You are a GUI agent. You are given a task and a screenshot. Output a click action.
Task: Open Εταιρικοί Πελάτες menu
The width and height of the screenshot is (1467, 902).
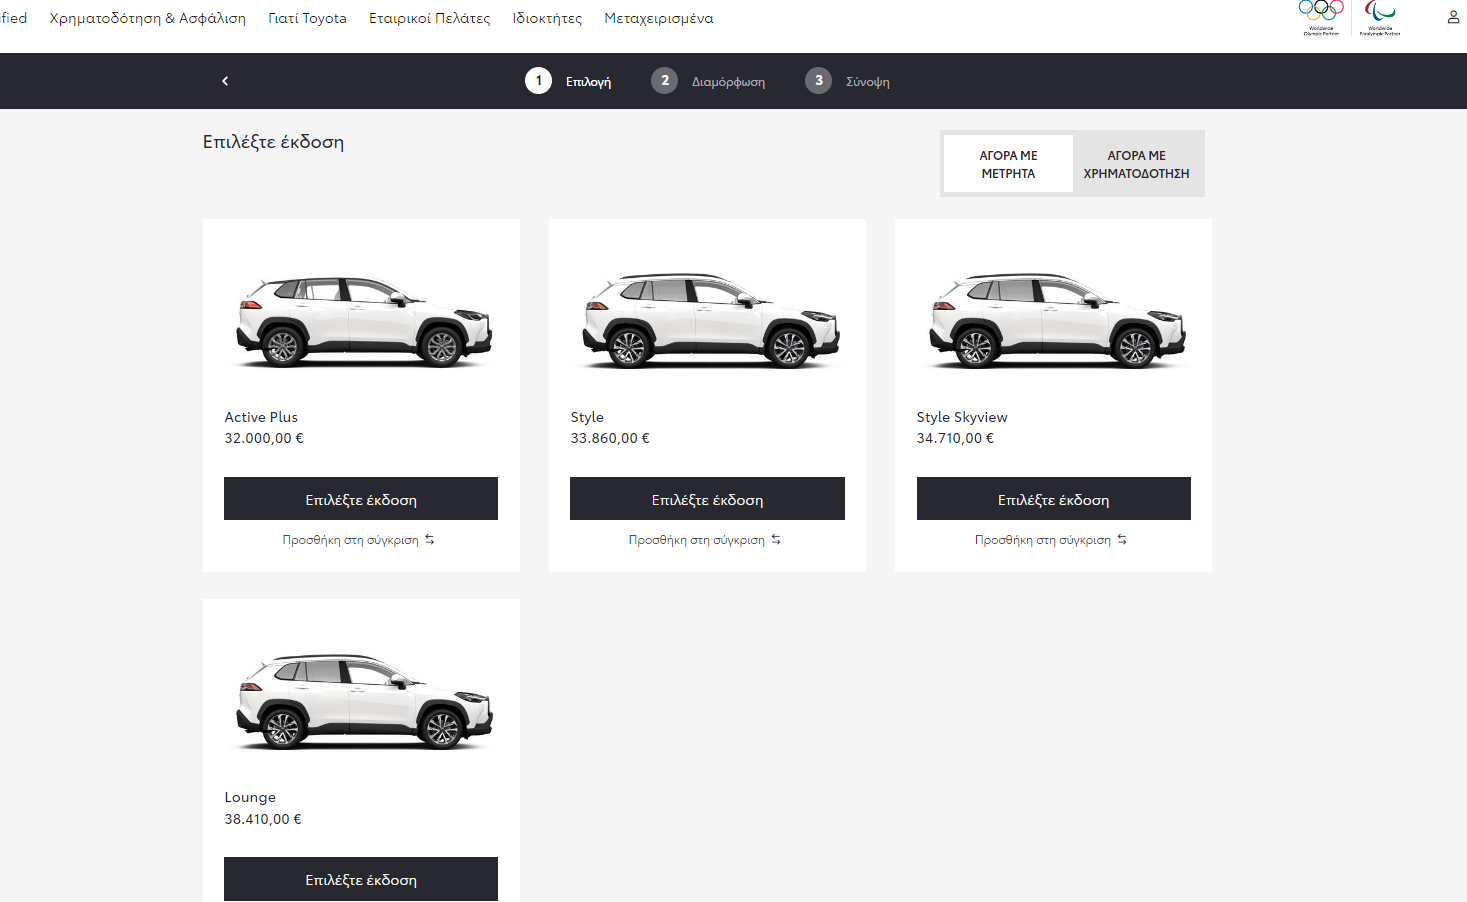coord(429,18)
